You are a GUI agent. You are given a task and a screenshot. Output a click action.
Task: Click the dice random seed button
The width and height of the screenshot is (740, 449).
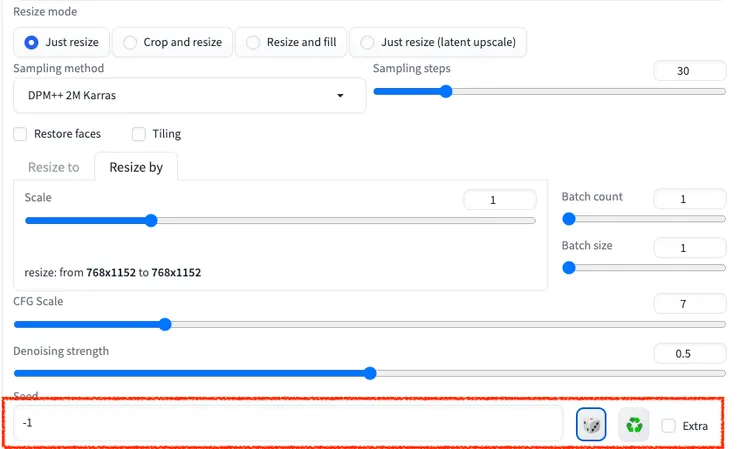click(x=591, y=424)
